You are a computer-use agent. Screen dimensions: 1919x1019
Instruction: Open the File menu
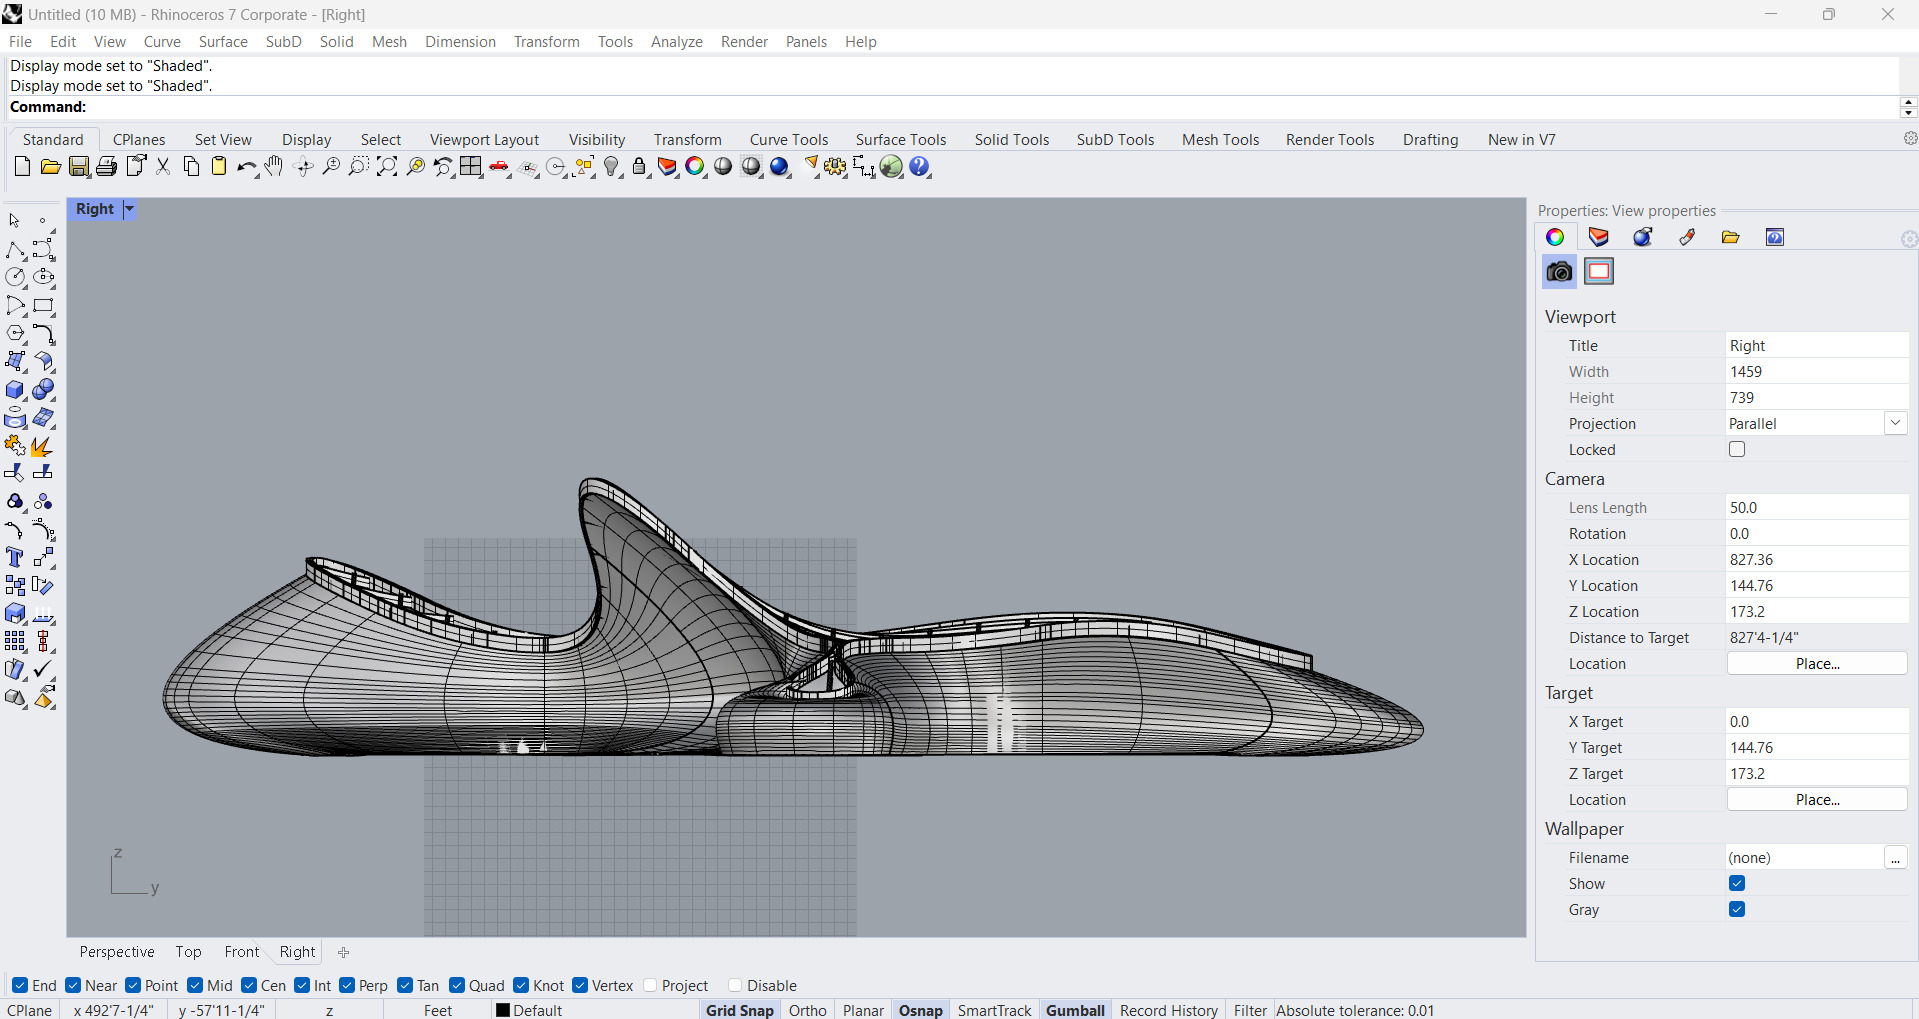pos(20,42)
